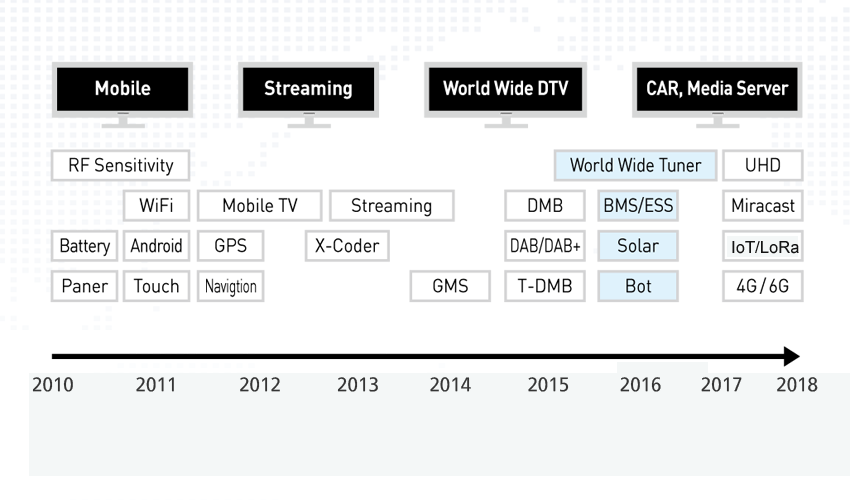The height and width of the screenshot is (500, 850).
Task: Click the DAB/DAB+ box
Action: [x=545, y=246]
